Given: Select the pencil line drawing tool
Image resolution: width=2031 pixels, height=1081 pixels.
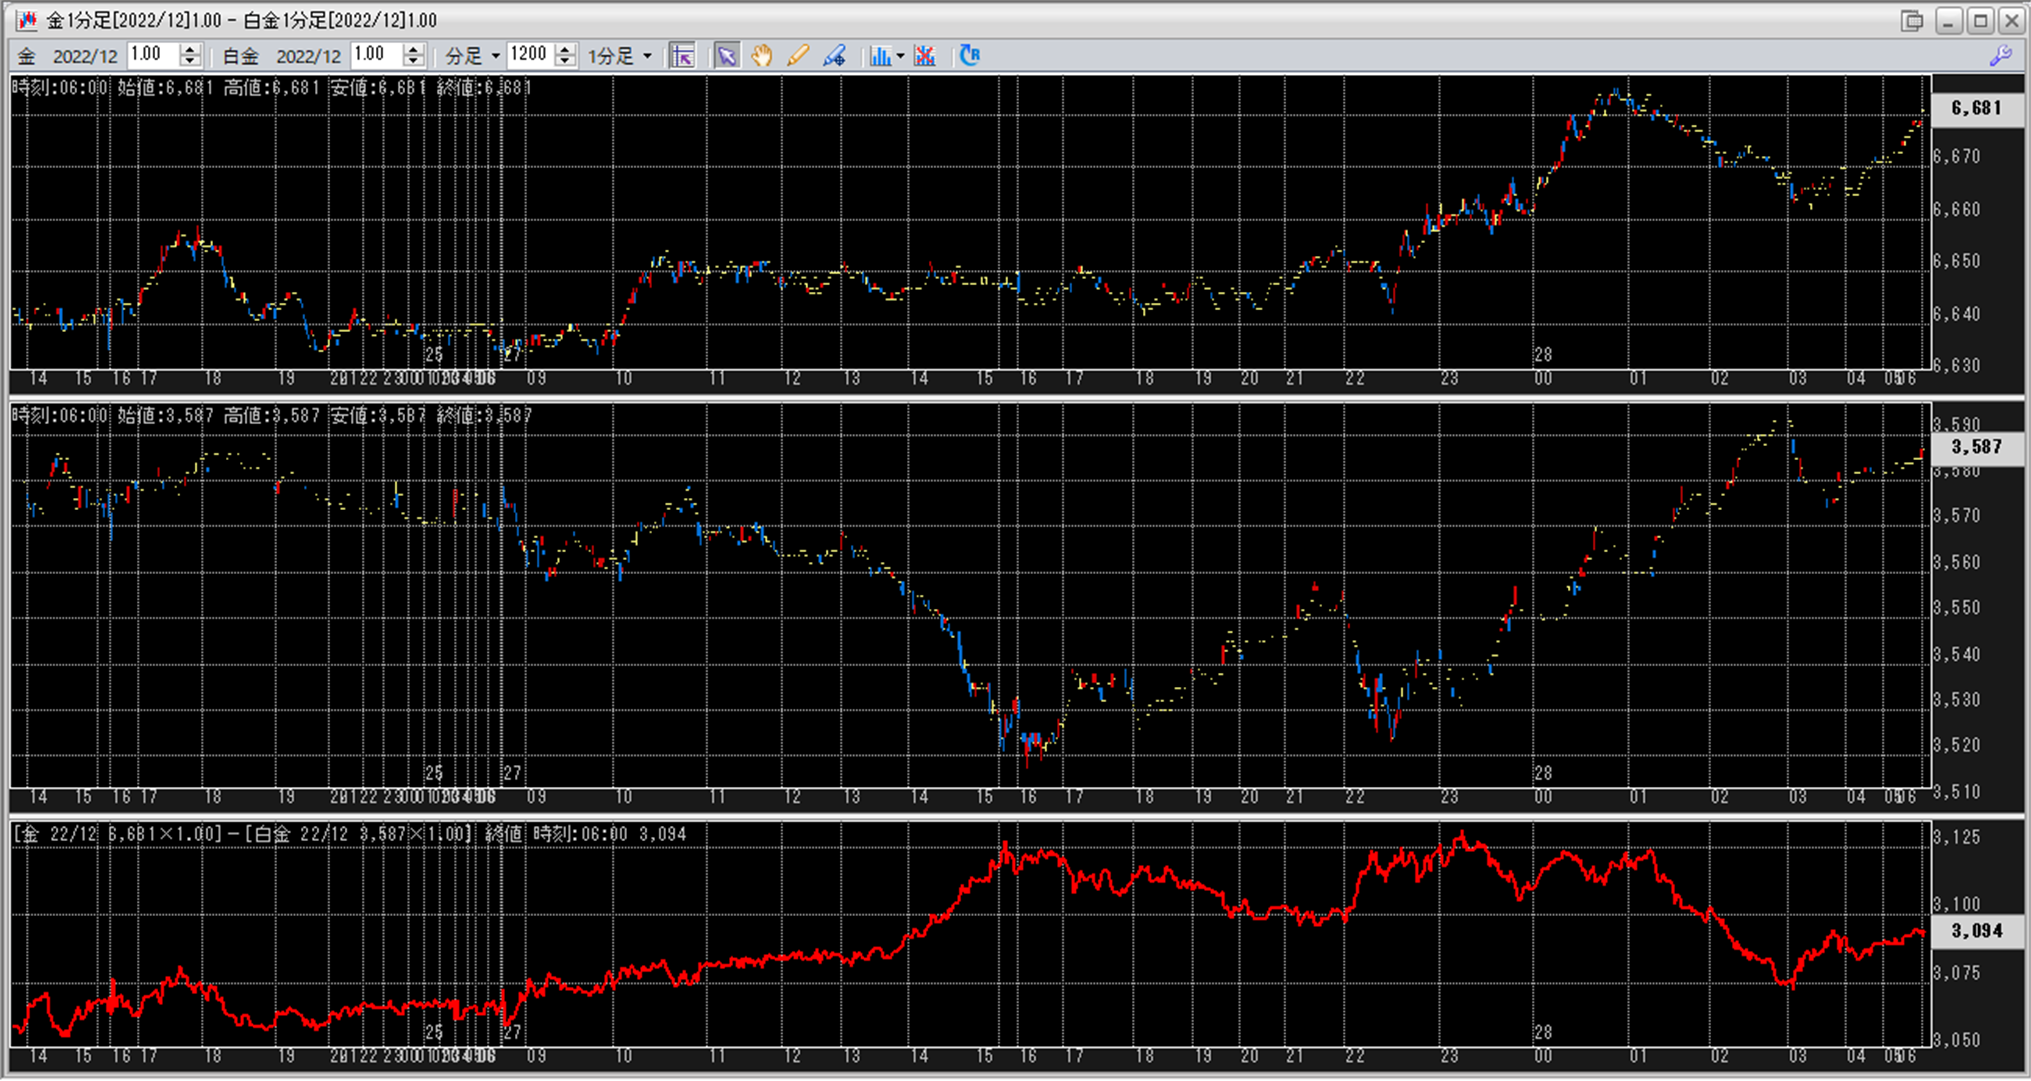Looking at the screenshot, I should click(x=798, y=56).
